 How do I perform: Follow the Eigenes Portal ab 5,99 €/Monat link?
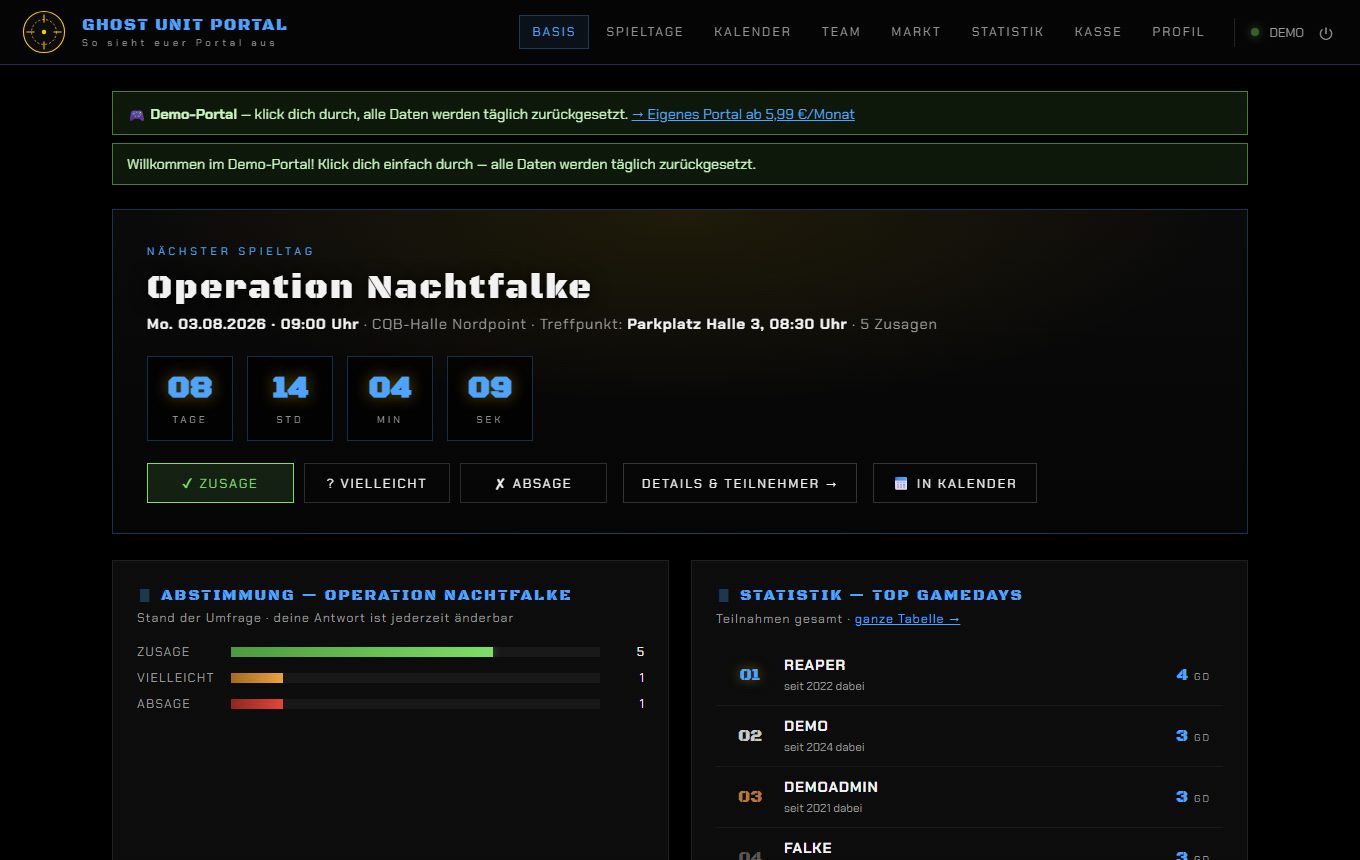[743, 114]
